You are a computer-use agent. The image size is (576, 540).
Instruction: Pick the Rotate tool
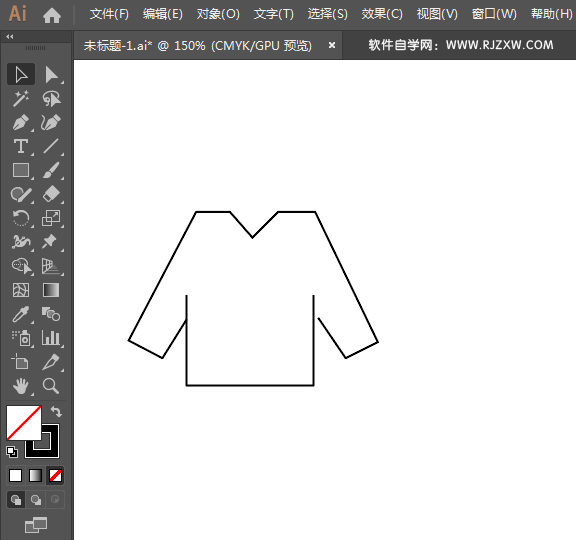[21, 218]
